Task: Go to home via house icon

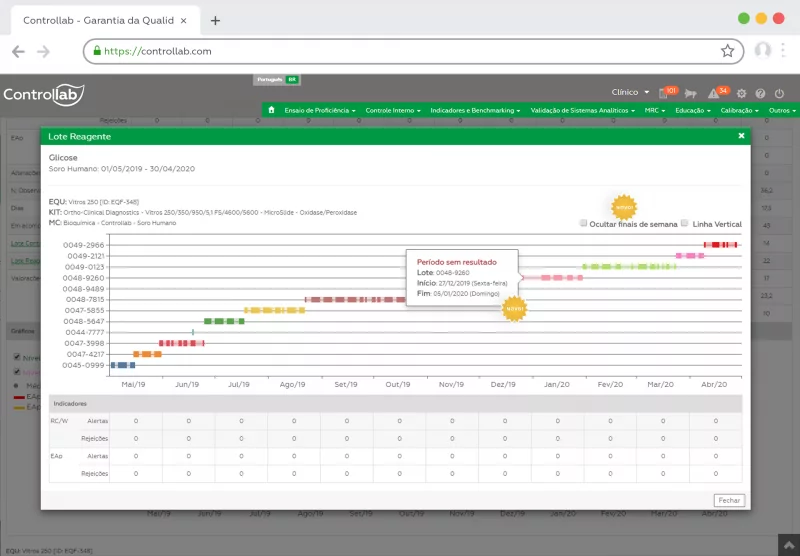Action: click(x=271, y=110)
